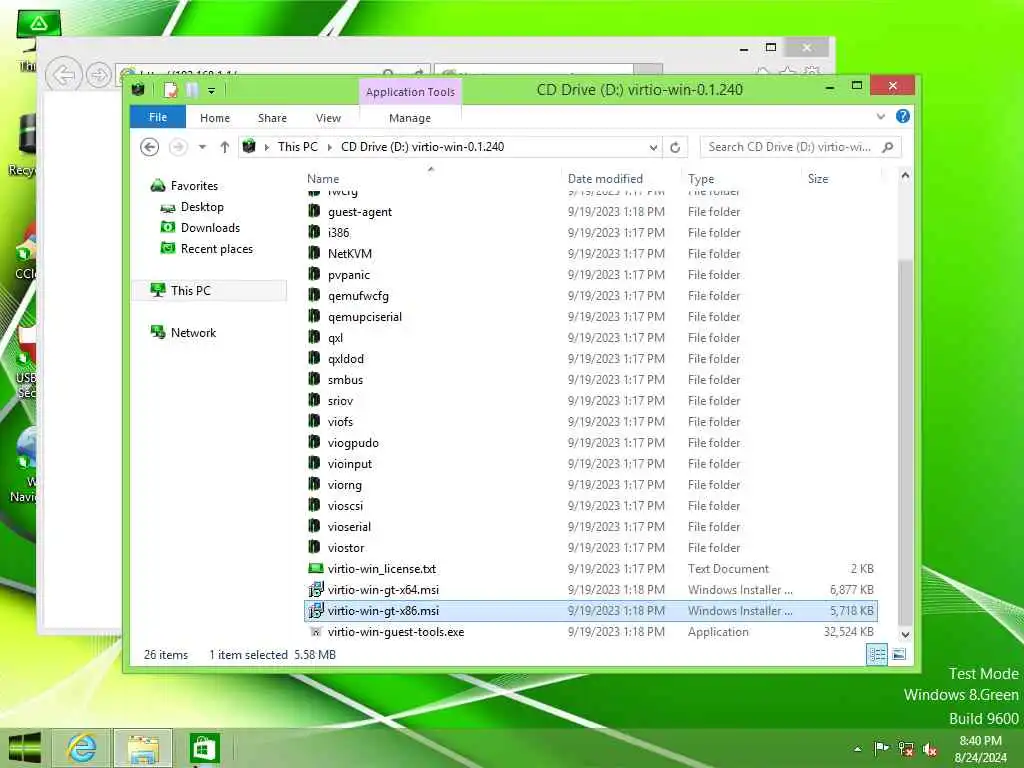Open the Manage ribbon tab
The image size is (1024, 768).
pyautogui.click(x=410, y=118)
